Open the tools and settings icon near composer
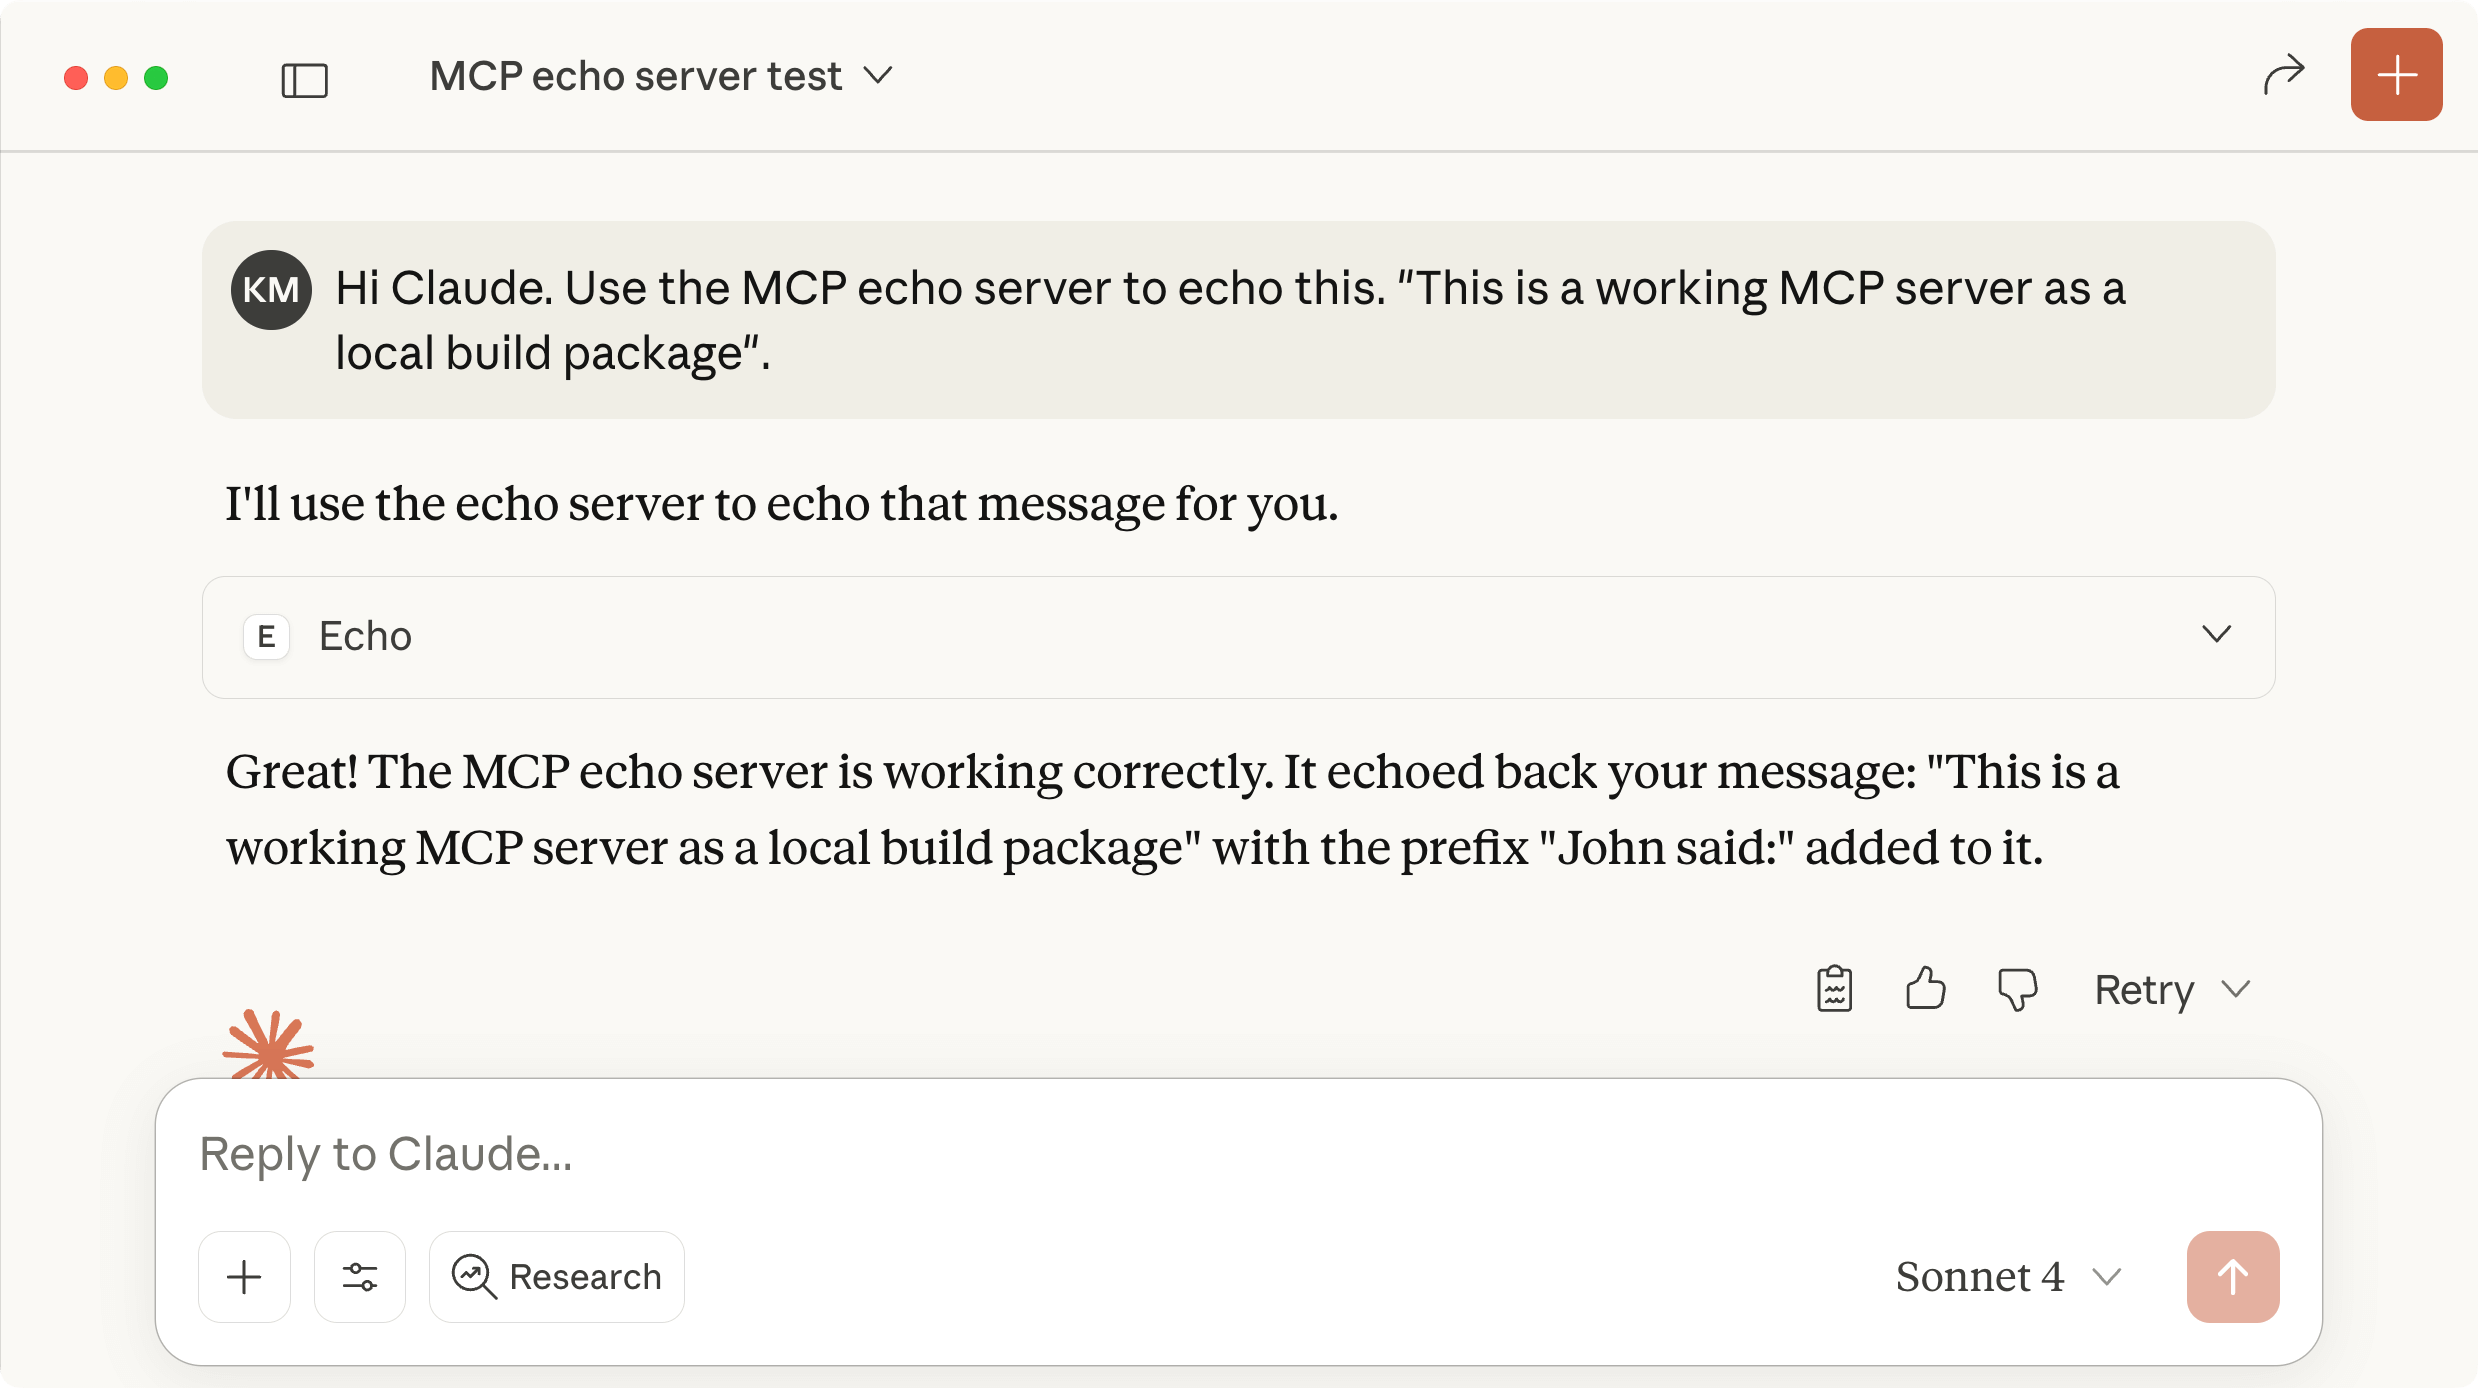 click(x=360, y=1276)
